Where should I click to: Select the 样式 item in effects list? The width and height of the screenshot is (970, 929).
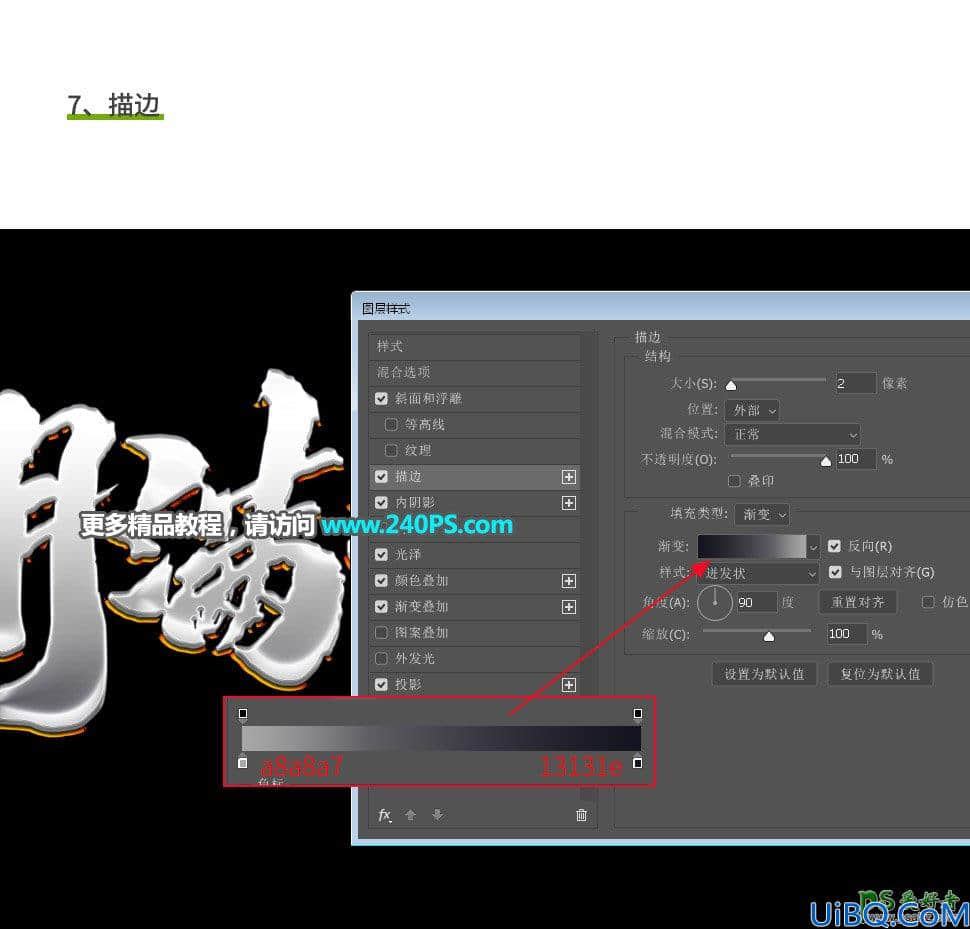click(474, 346)
